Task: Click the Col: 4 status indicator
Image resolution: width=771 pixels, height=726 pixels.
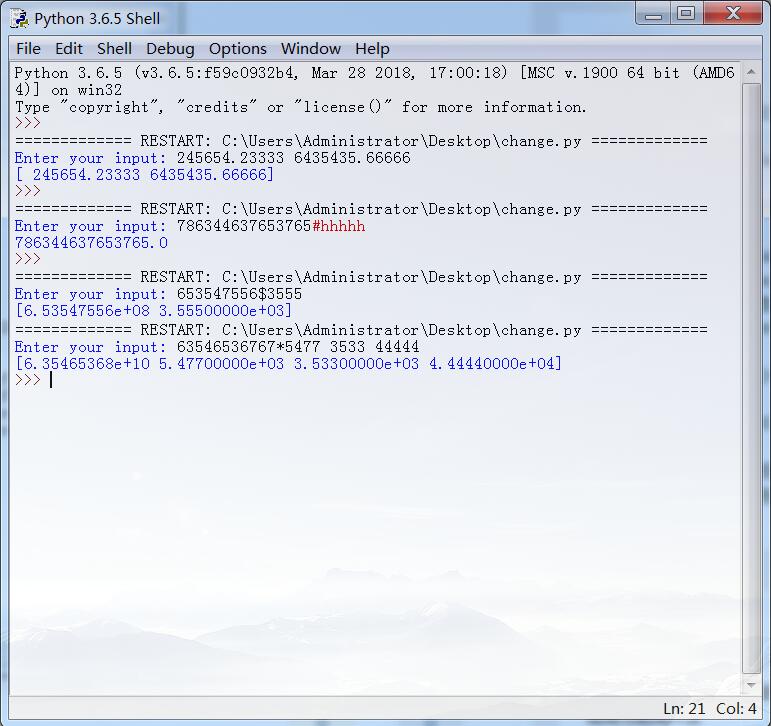Action: [x=736, y=709]
